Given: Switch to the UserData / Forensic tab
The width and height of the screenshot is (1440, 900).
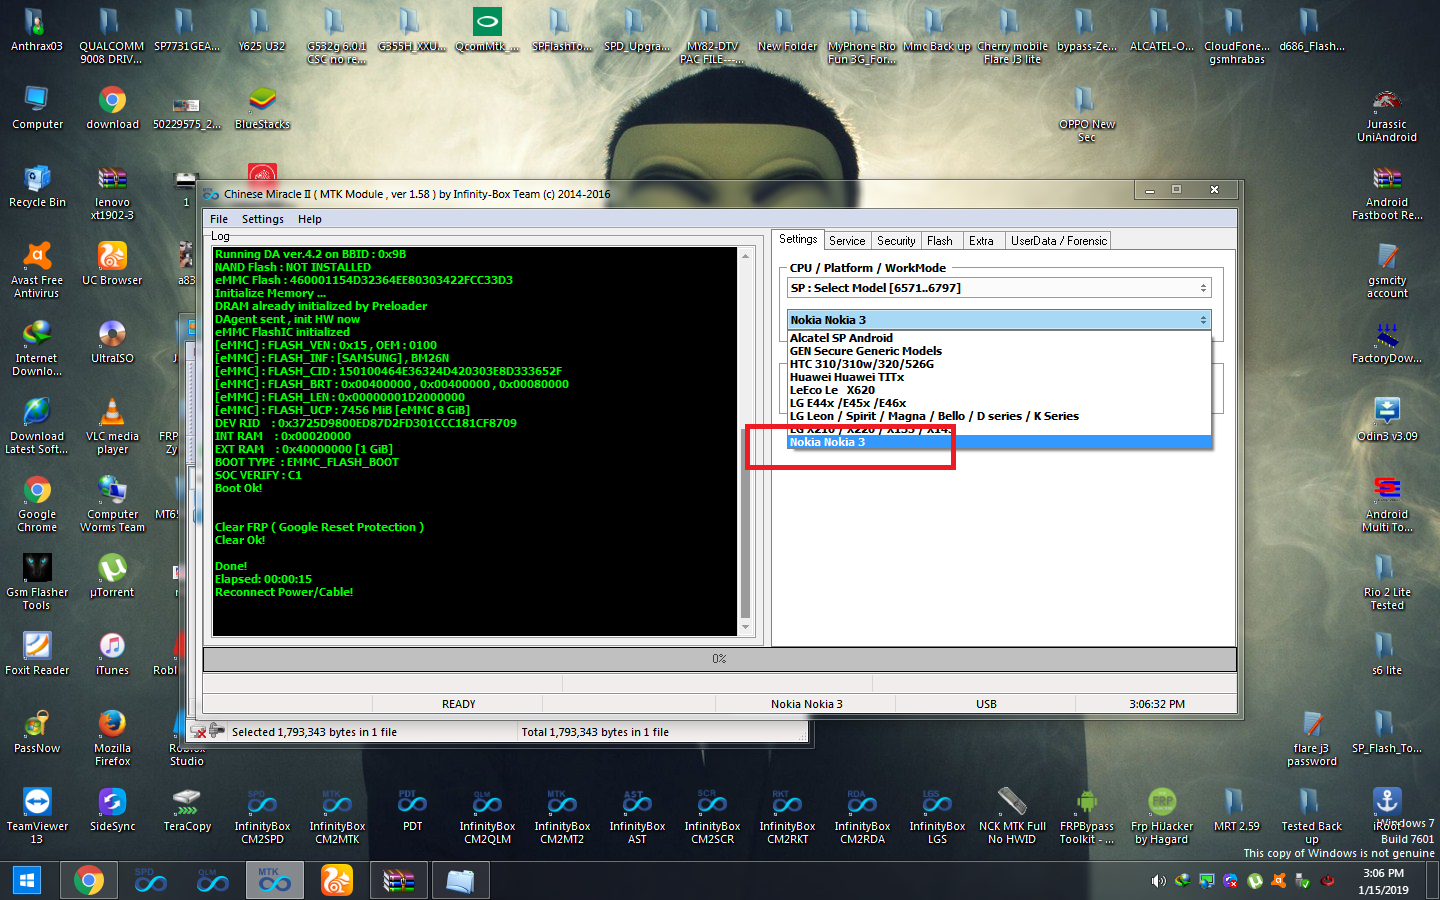Looking at the screenshot, I should (1058, 241).
